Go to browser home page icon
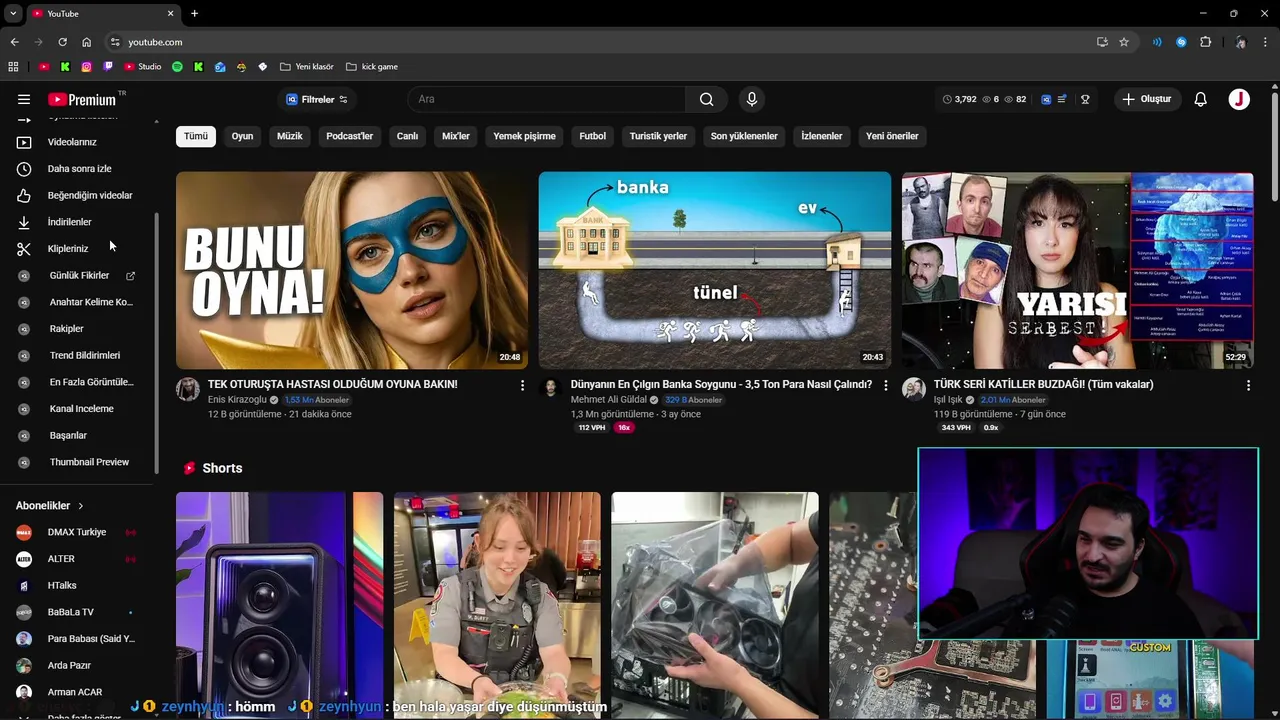Image resolution: width=1280 pixels, height=720 pixels. pos(86,42)
